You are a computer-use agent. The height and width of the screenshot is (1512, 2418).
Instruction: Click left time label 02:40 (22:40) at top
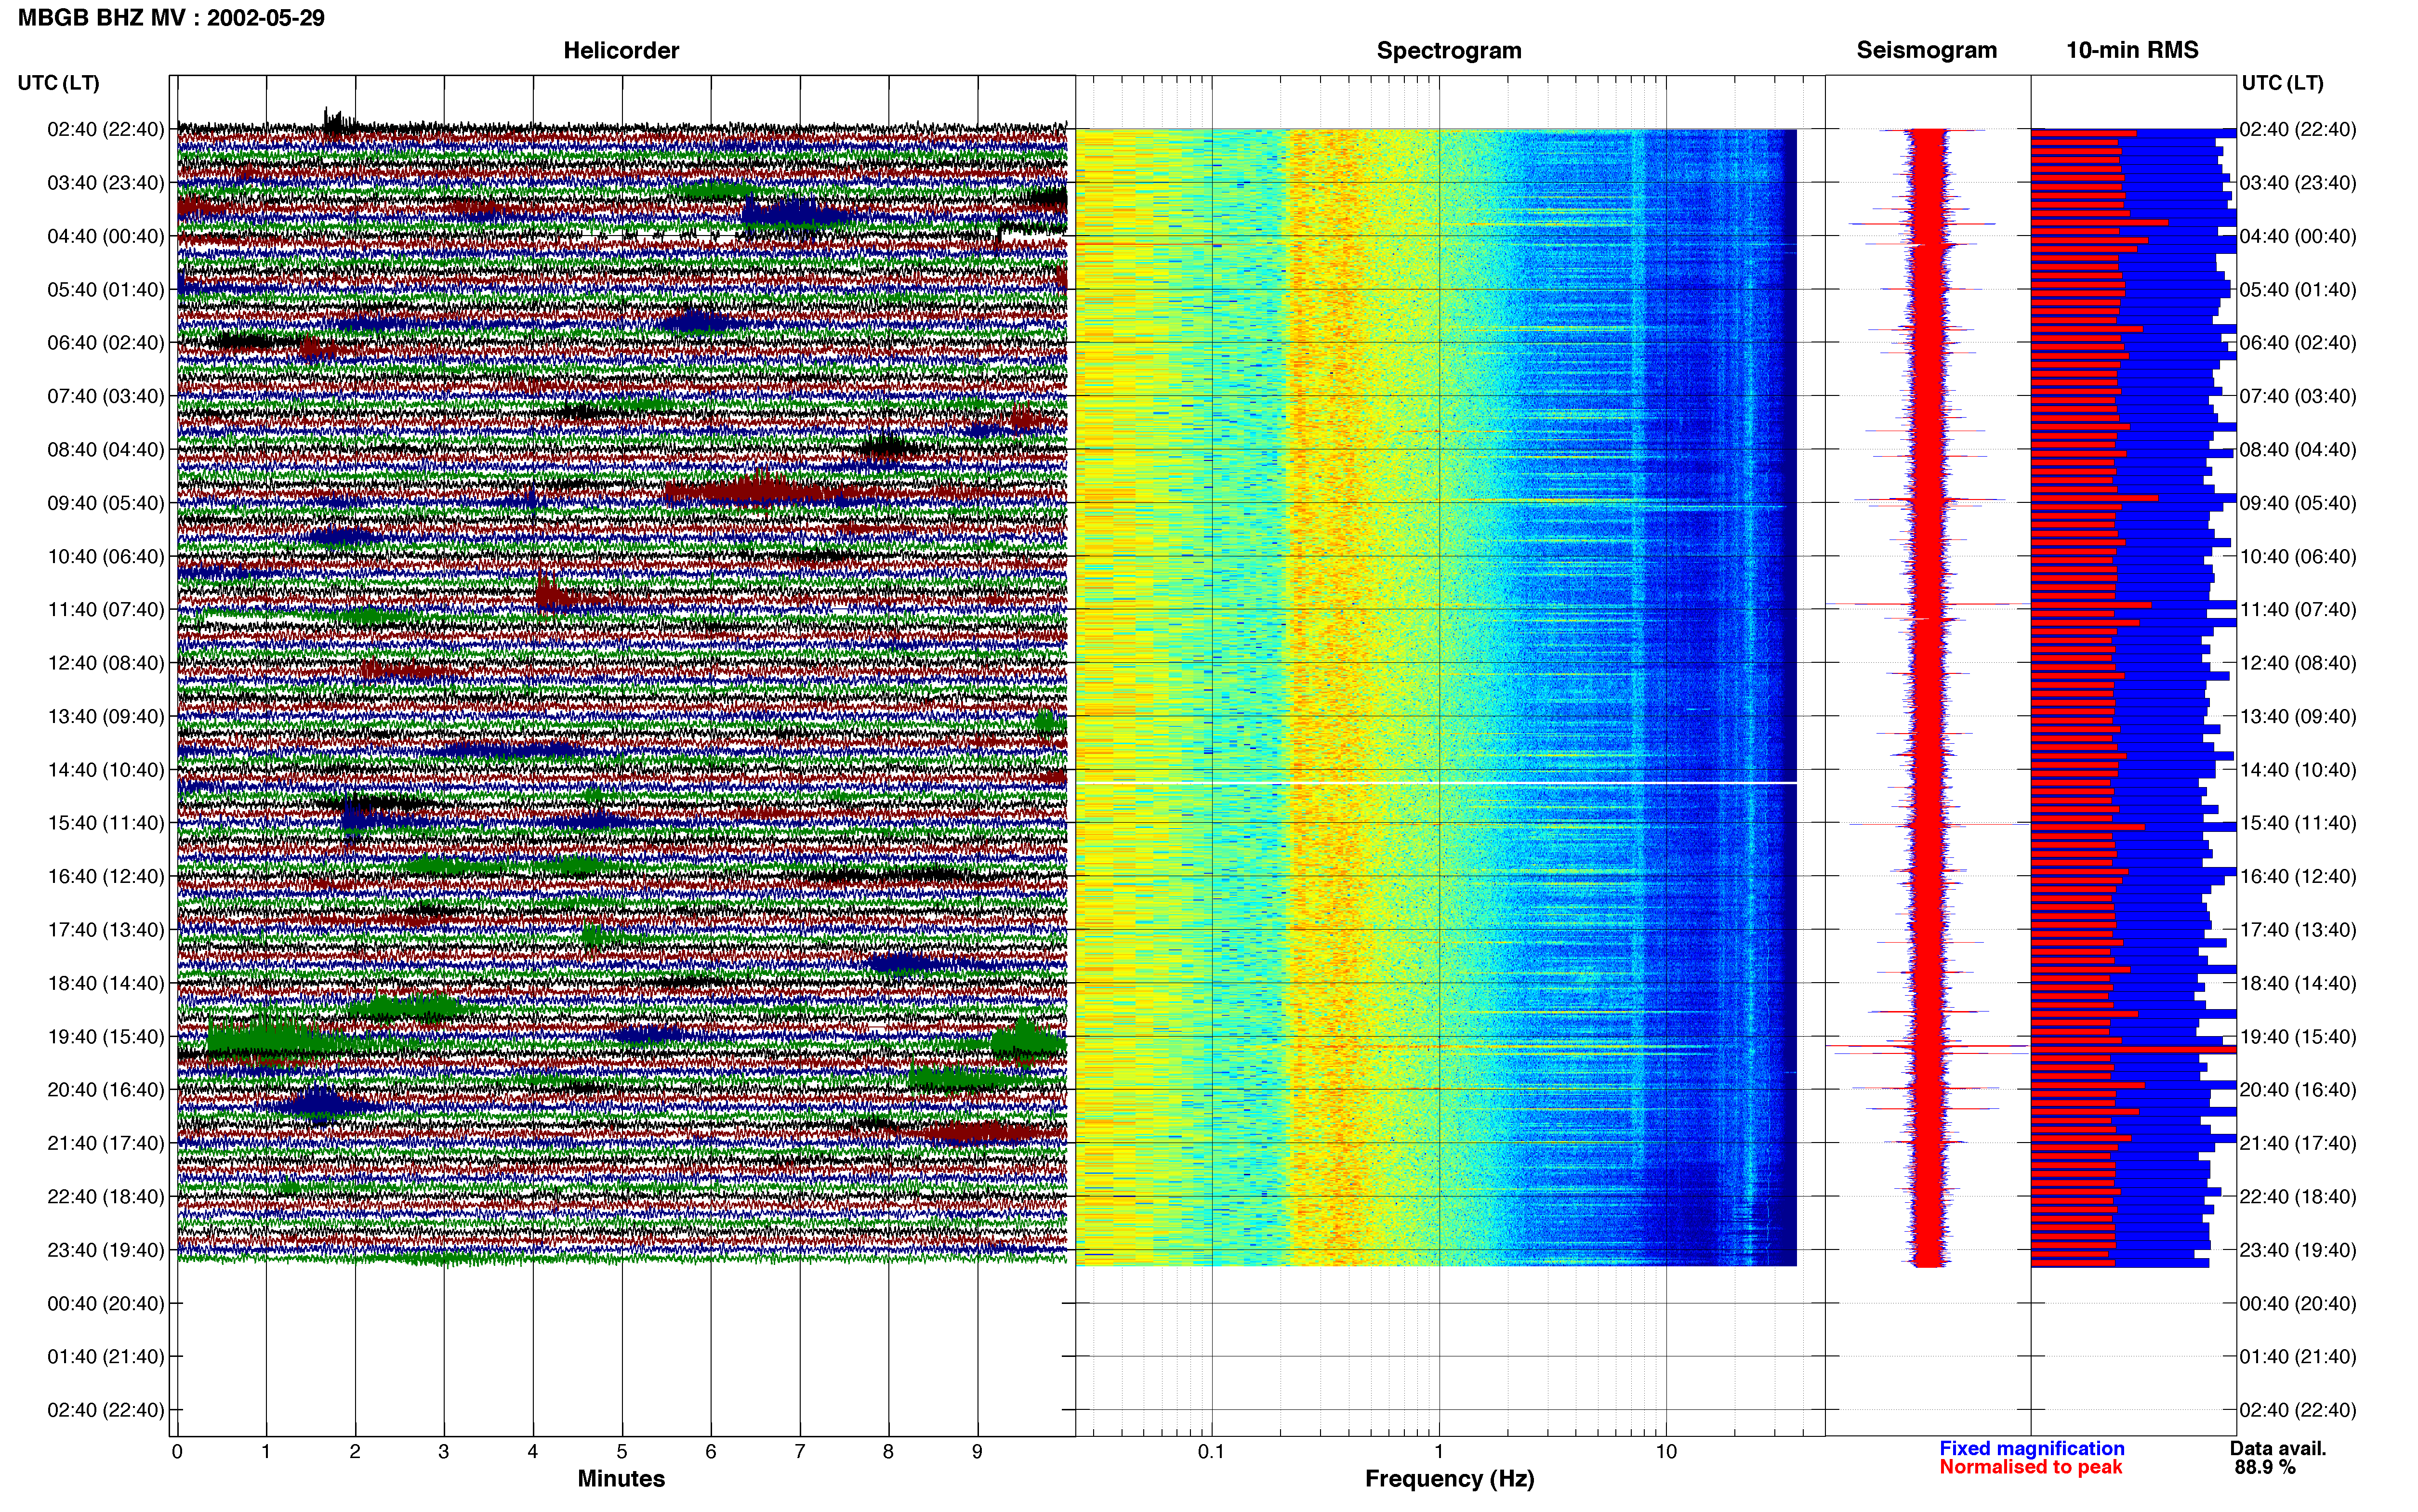106,129
